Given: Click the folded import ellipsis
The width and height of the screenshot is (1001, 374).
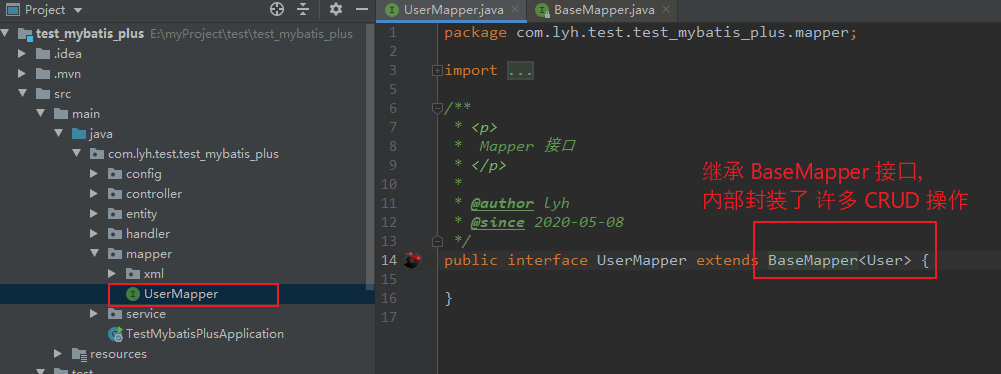Looking at the screenshot, I should 520,71.
